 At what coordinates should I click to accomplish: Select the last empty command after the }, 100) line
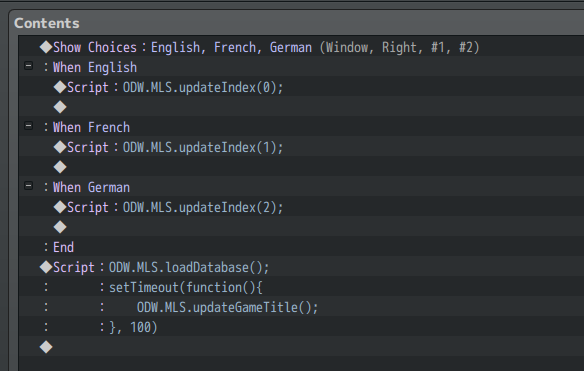[x=301, y=347]
